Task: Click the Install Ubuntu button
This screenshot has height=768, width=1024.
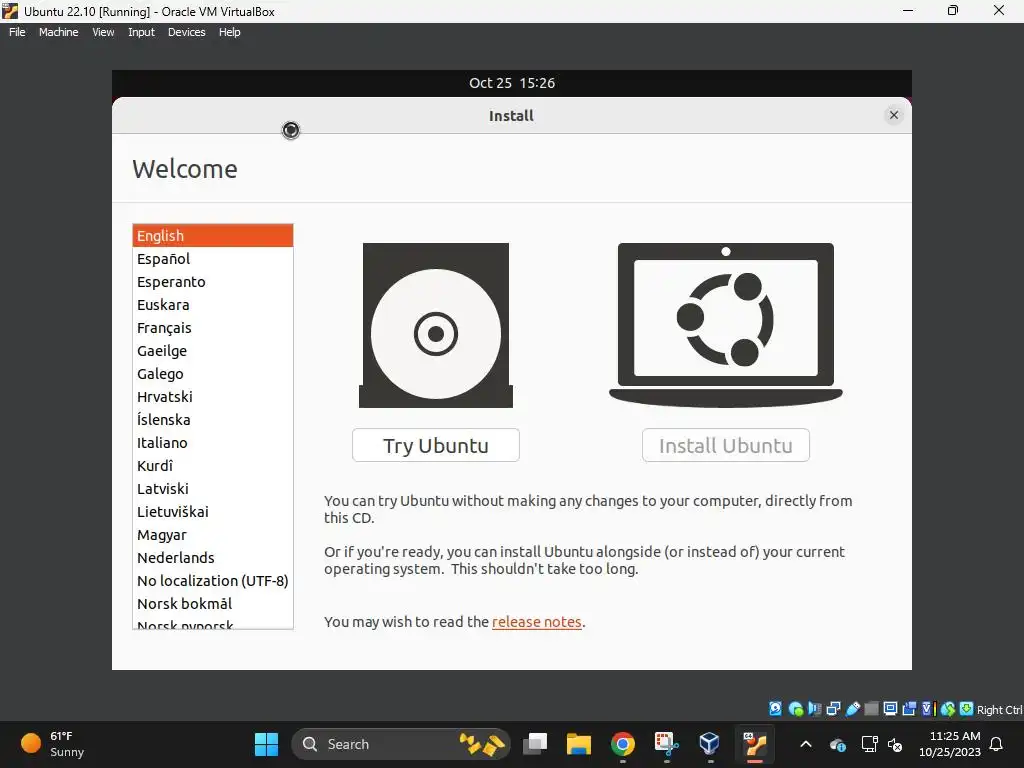Action: pos(726,445)
